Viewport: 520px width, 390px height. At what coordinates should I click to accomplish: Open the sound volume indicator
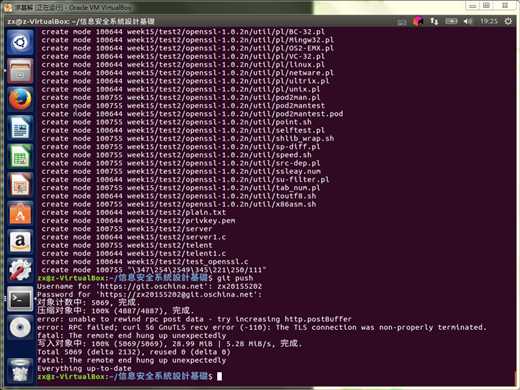[x=468, y=21]
